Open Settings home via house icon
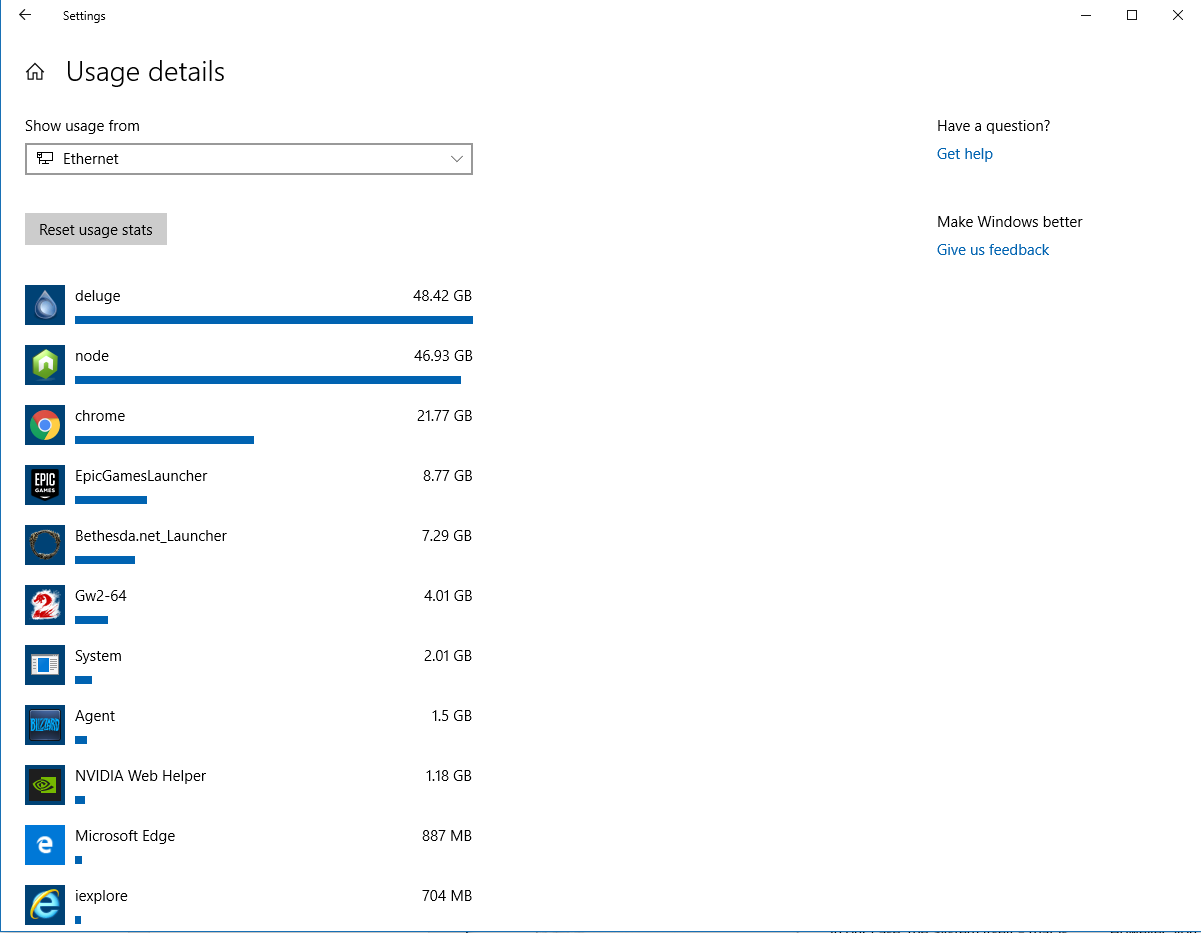This screenshot has width=1201, height=933. [x=35, y=72]
